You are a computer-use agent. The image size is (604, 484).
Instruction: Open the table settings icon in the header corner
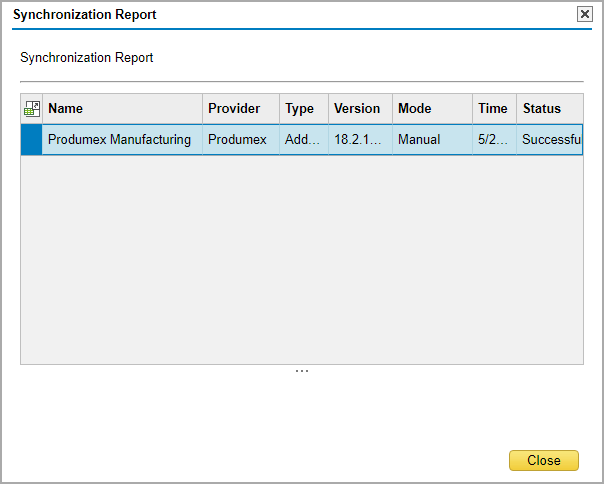pyautogui.click(x=31, y=109)
